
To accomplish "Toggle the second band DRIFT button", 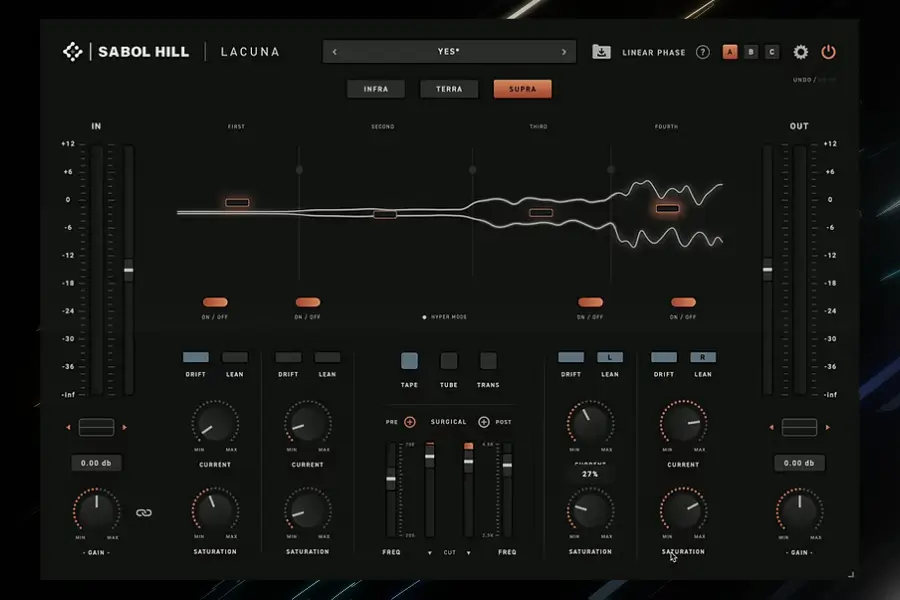I will [288, 357].
